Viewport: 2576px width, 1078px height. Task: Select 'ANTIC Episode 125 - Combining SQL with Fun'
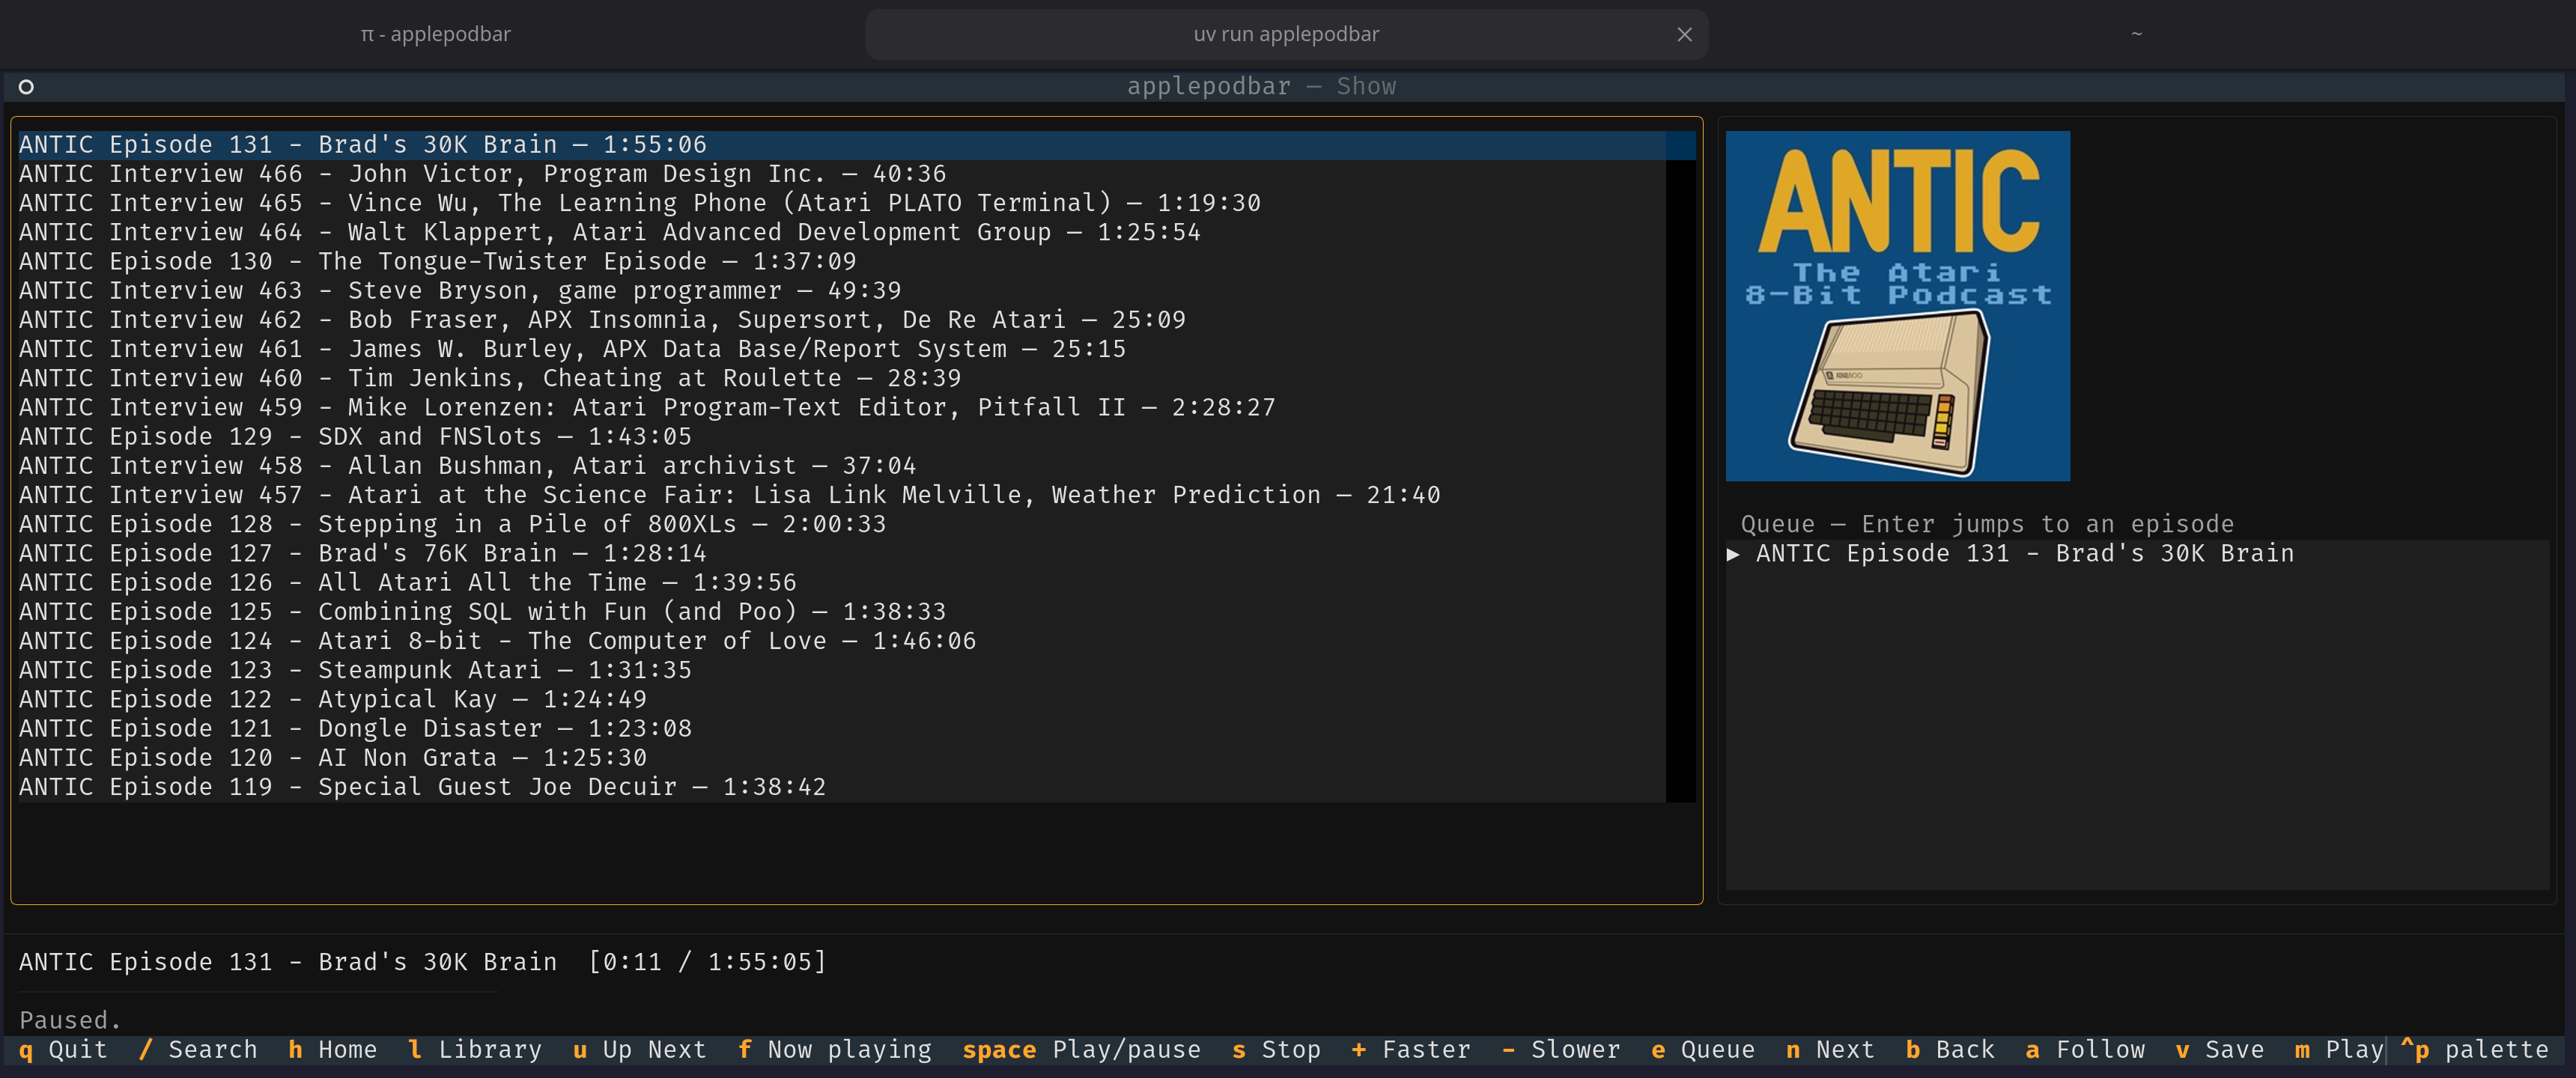842,612
